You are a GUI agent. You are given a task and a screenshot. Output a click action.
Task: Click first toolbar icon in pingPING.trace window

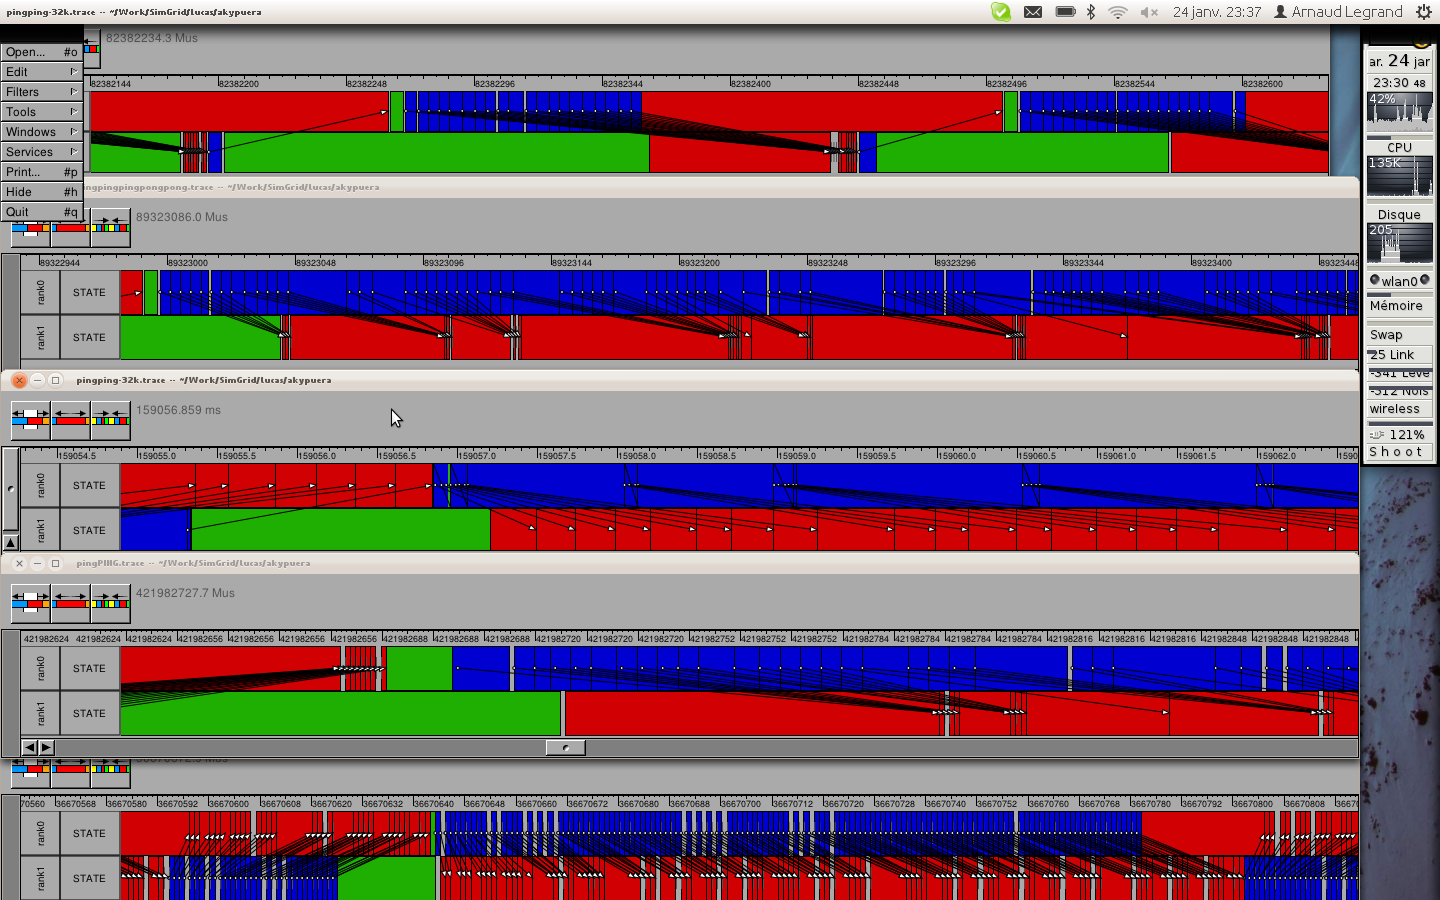pos(31,604)
